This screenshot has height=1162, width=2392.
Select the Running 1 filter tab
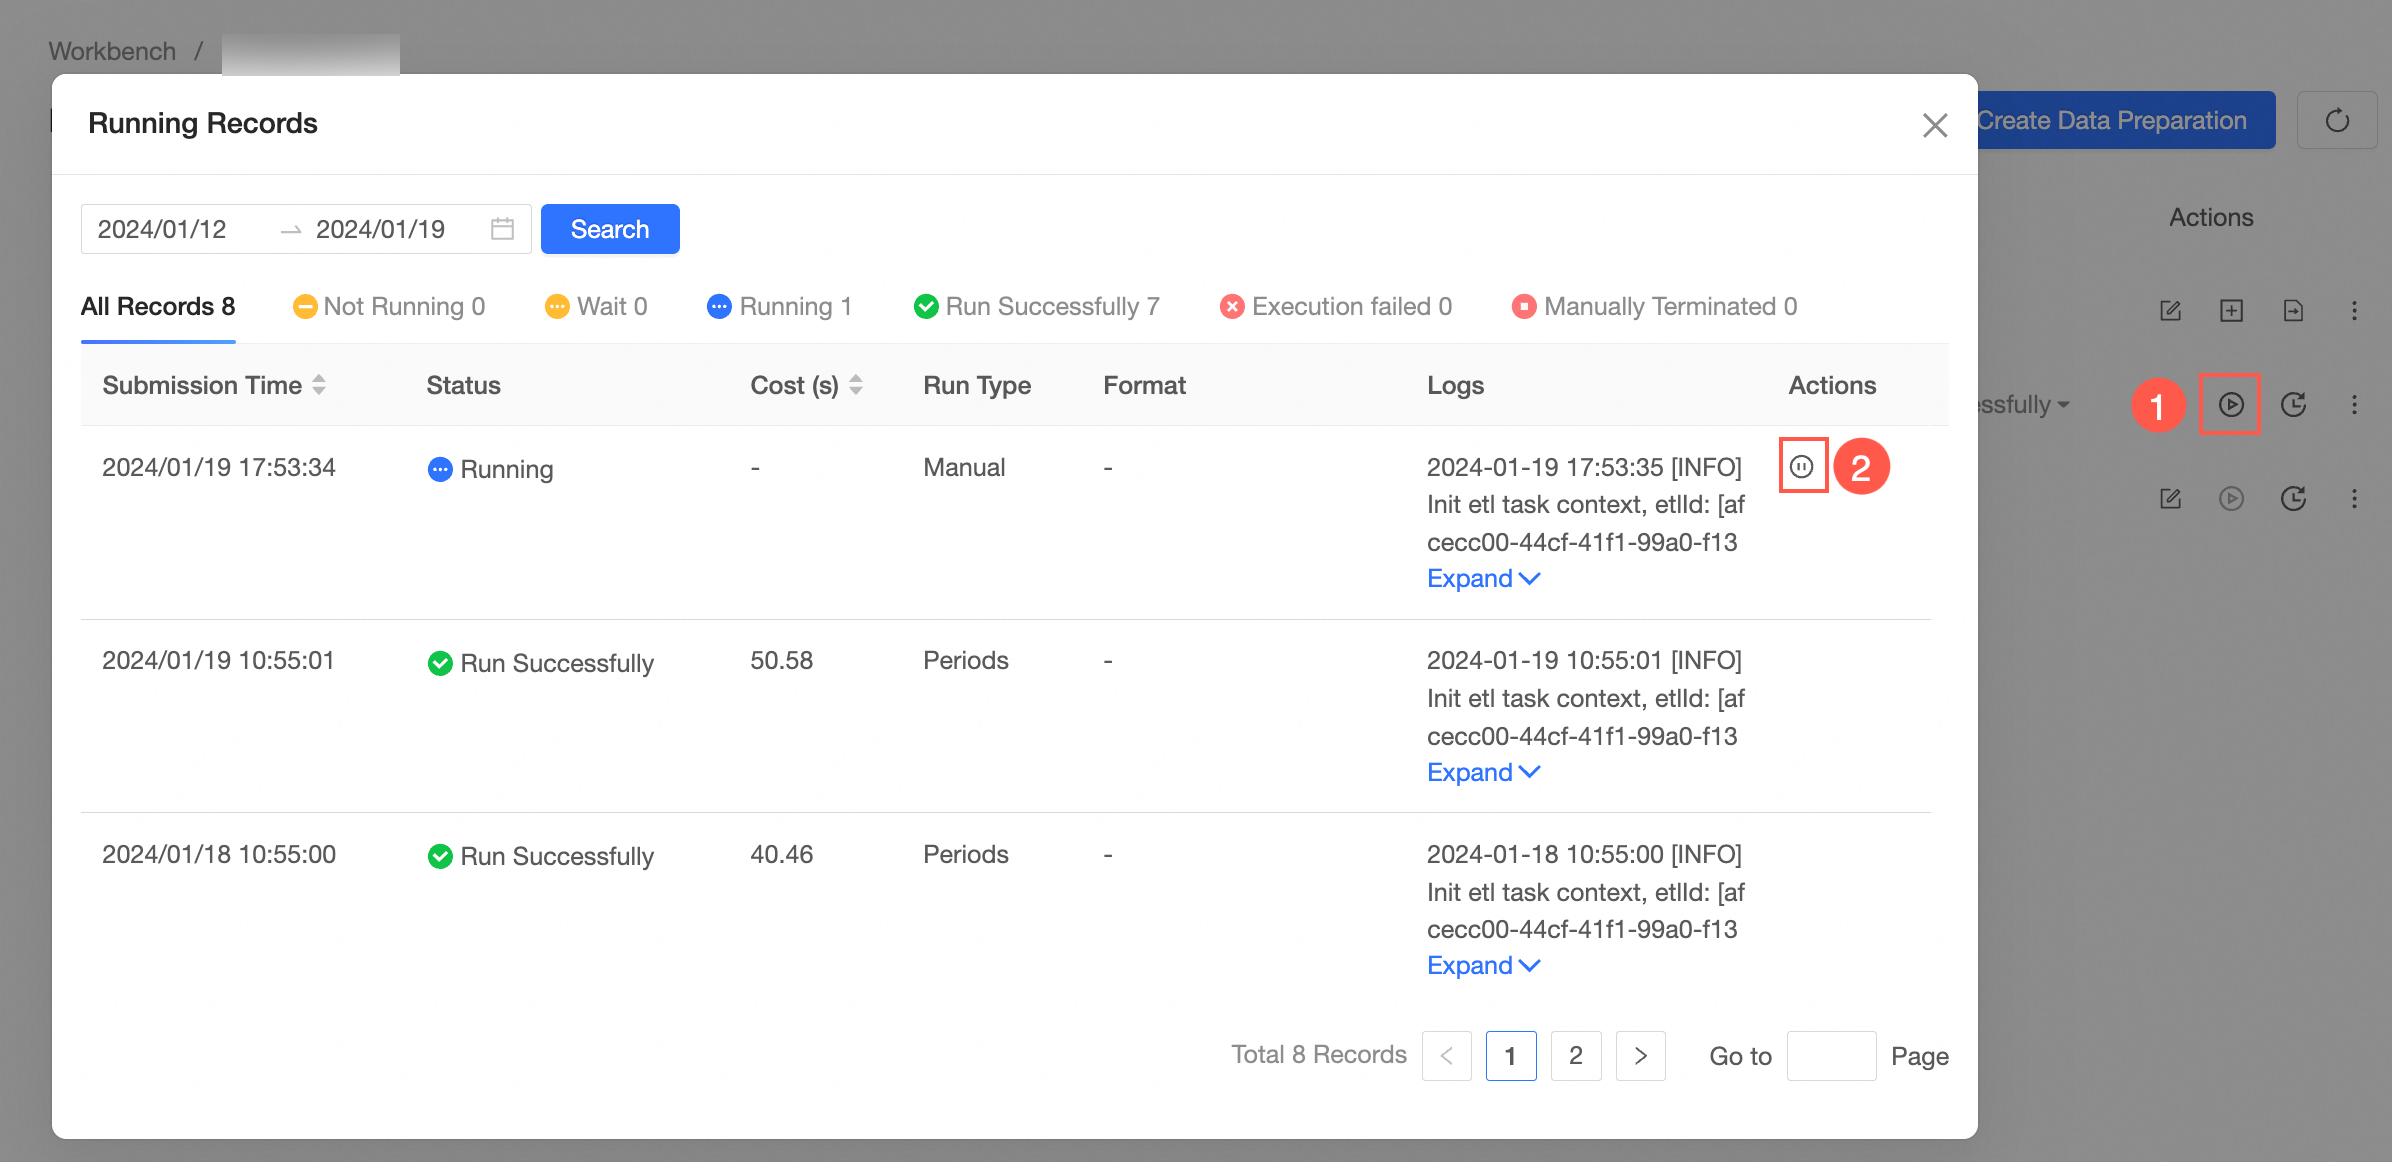[x=779, y=306]
